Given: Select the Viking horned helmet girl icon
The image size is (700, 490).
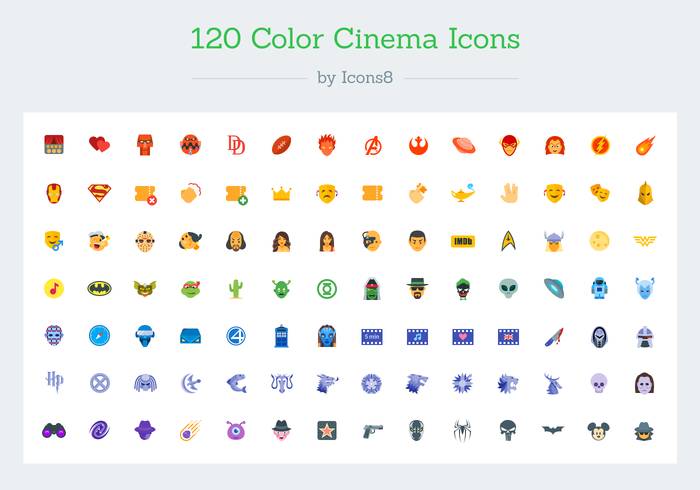Looking at the screenshot, I should pyautogui.click(x=554, y=241).
